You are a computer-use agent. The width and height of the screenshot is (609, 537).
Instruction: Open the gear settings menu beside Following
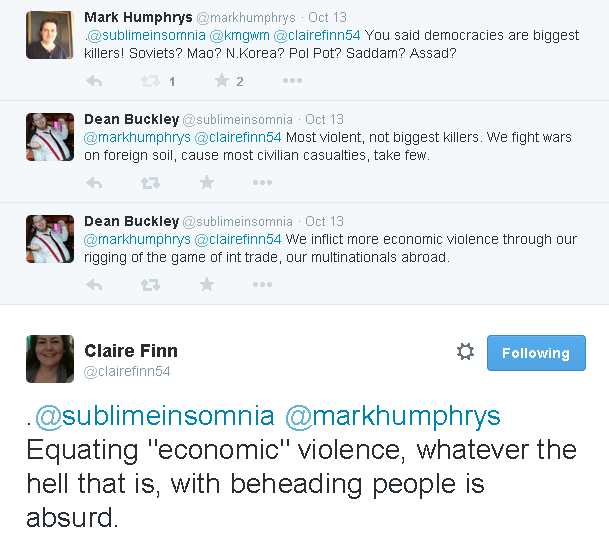465,352
